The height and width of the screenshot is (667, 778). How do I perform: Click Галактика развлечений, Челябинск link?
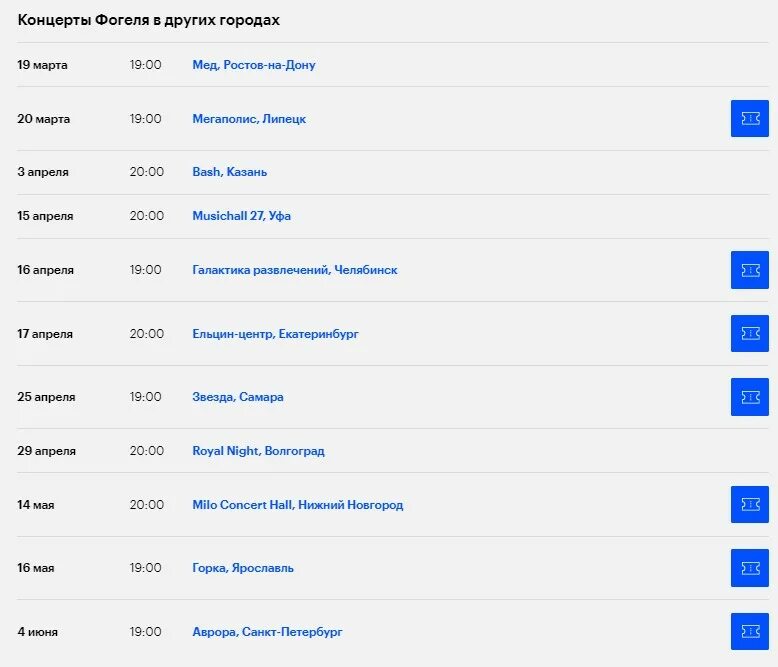[x=294, y=270]
